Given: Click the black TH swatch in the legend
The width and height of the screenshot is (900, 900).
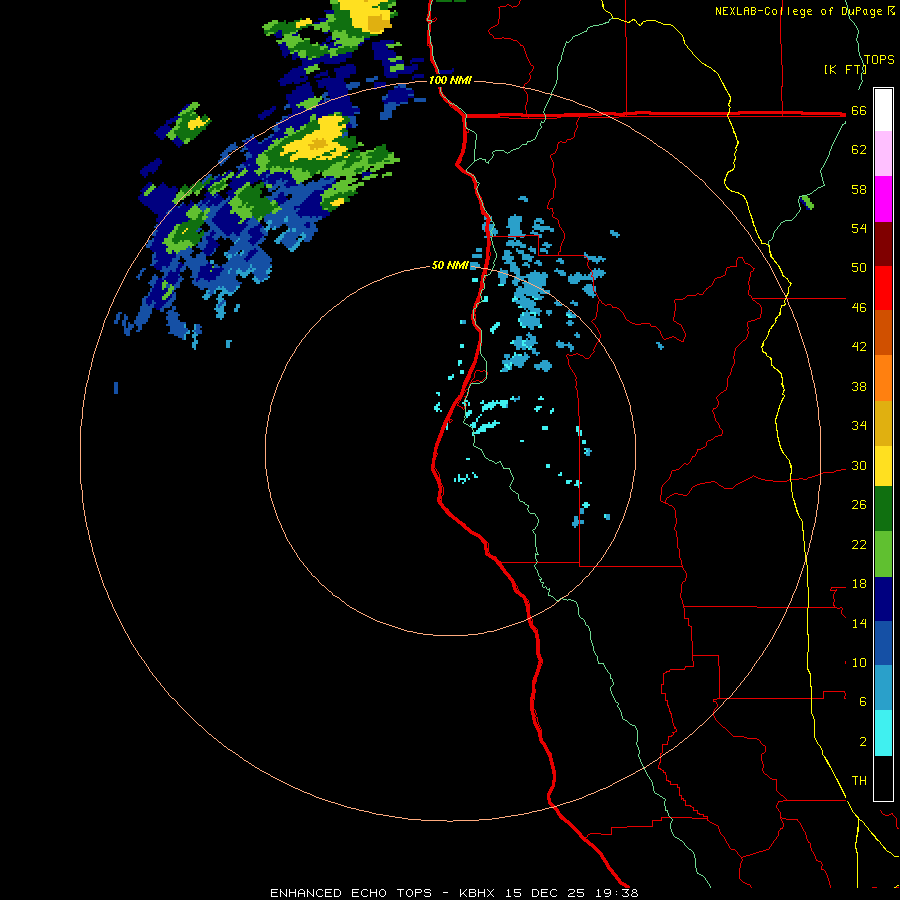Looking at the screenshot, I should coord(883,778).
